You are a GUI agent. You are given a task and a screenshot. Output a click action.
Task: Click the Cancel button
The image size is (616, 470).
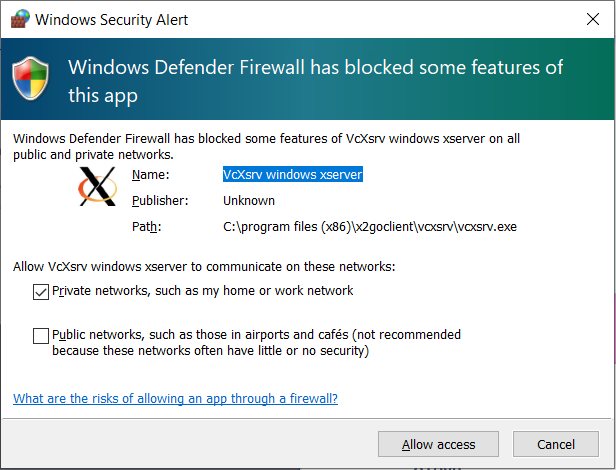tap(556, 444)
